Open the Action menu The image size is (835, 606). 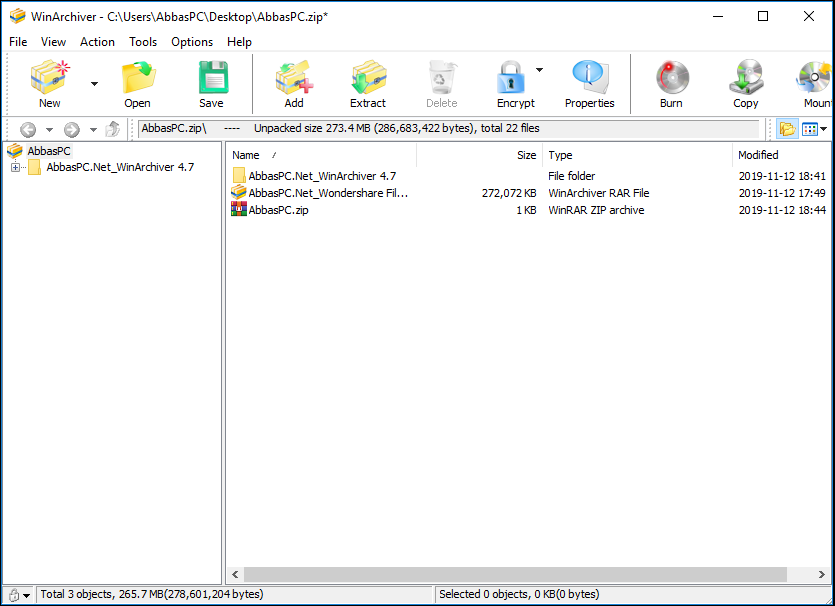point(97,42)
